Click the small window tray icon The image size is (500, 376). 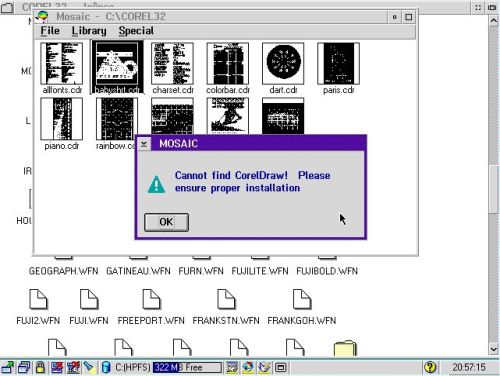(x=281, y=367)
